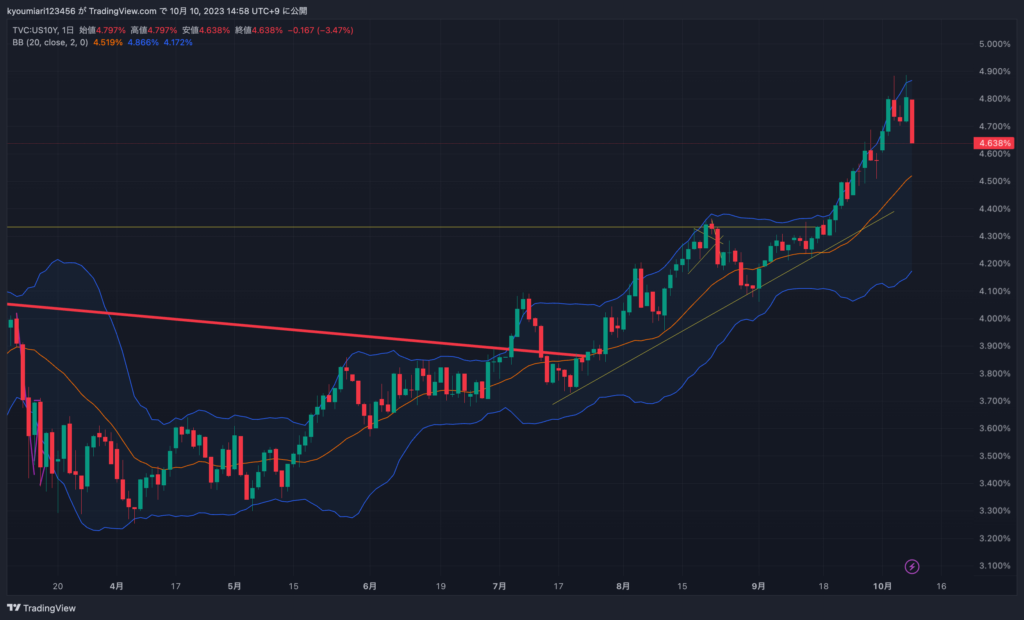Click the 高値 4.797% high value
Viewport: 1024px width, 620px height.
coord(153,30)
